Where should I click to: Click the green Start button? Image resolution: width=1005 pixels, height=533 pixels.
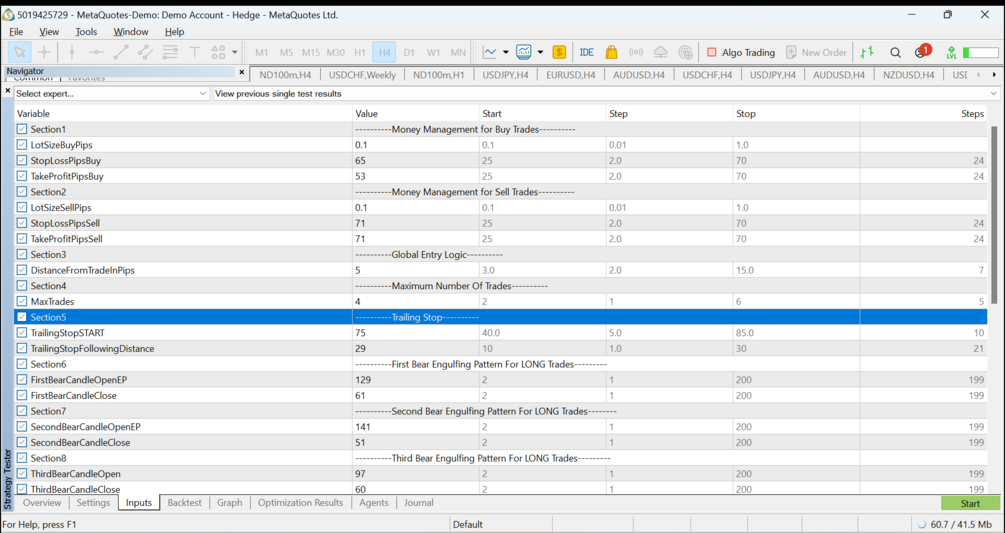[970, 504]
